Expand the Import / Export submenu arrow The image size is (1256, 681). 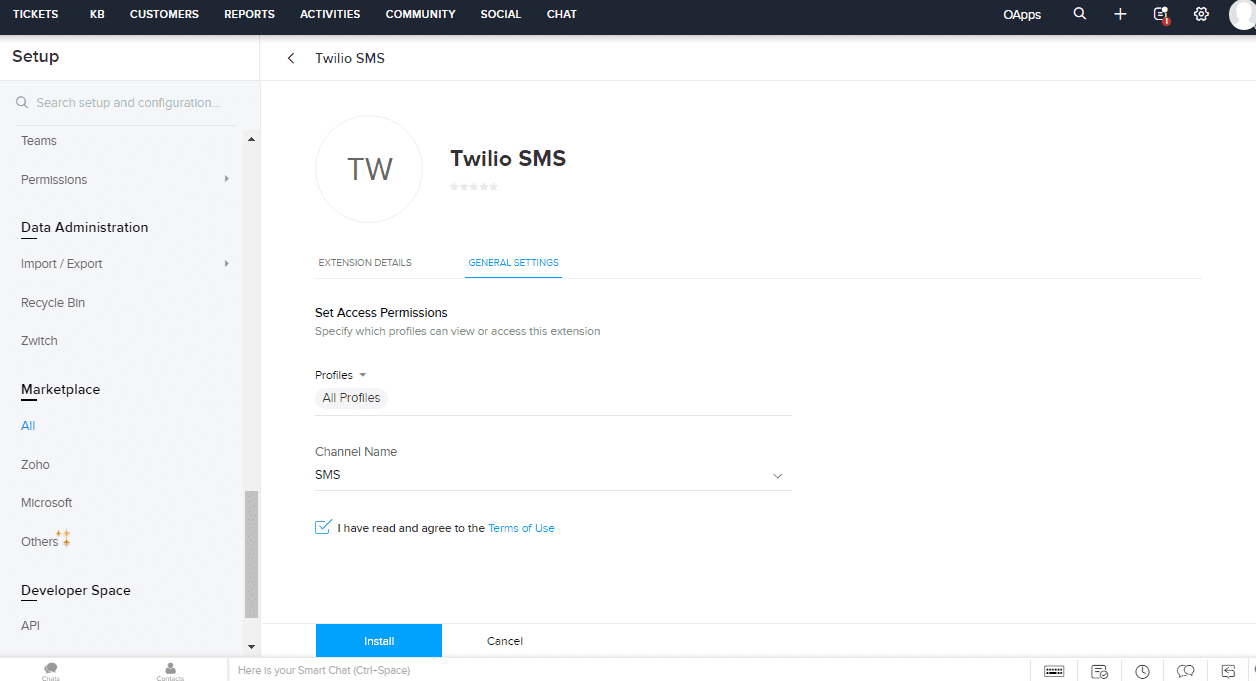[x=227, y=264]
